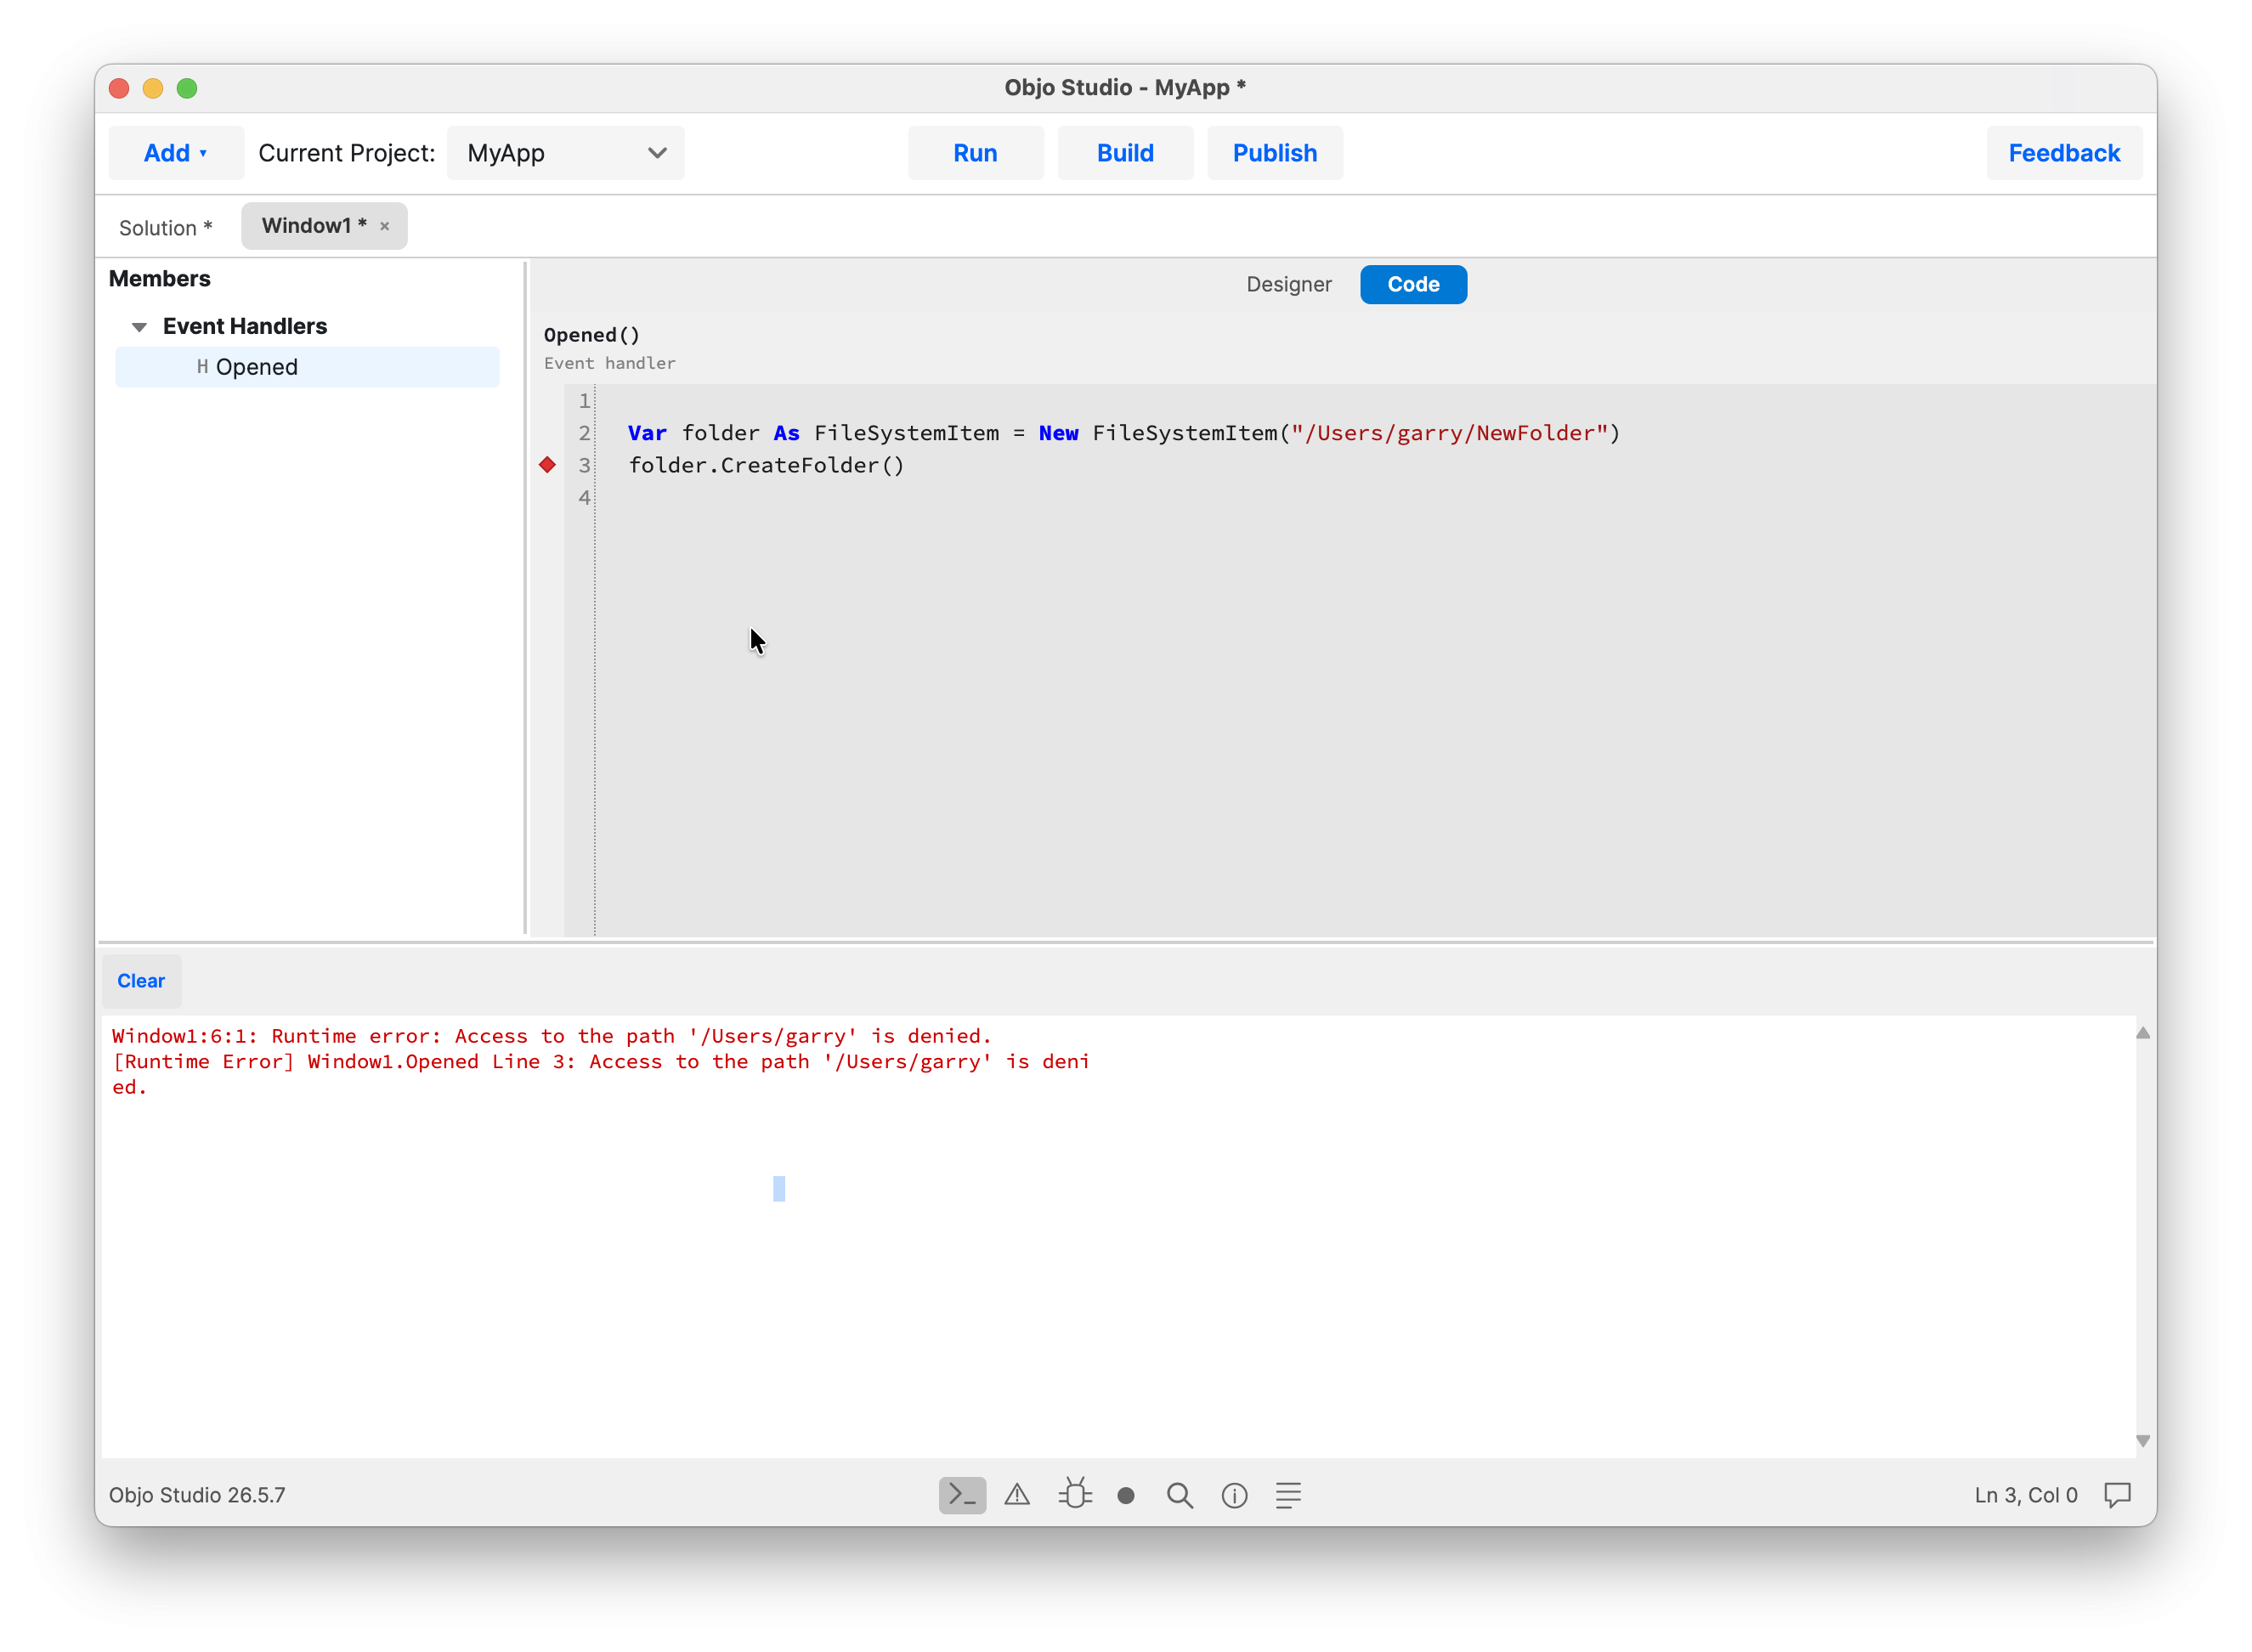Open the debugger bug icon panel
2252x1652 pixels.
click(x=1075, y=1494)
